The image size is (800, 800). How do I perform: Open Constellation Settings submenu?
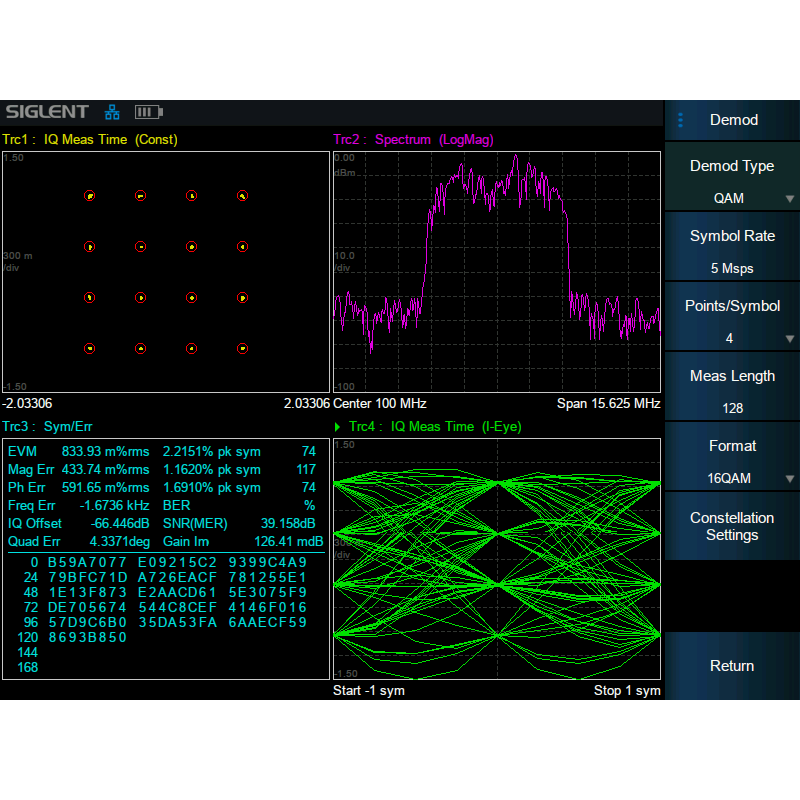tap(732, 526)
